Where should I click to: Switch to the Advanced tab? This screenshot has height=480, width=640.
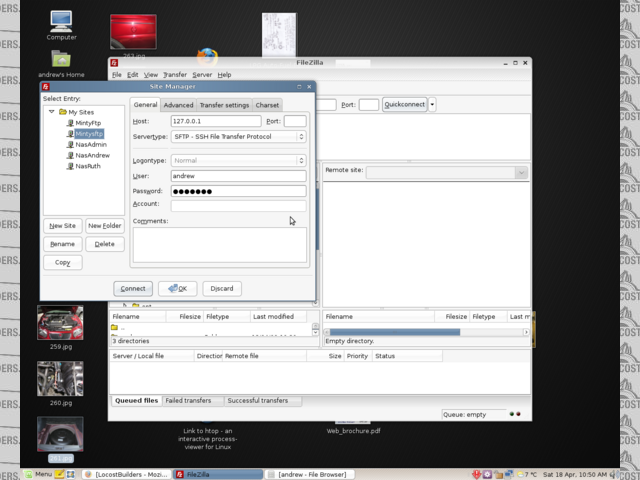[178, 105]
